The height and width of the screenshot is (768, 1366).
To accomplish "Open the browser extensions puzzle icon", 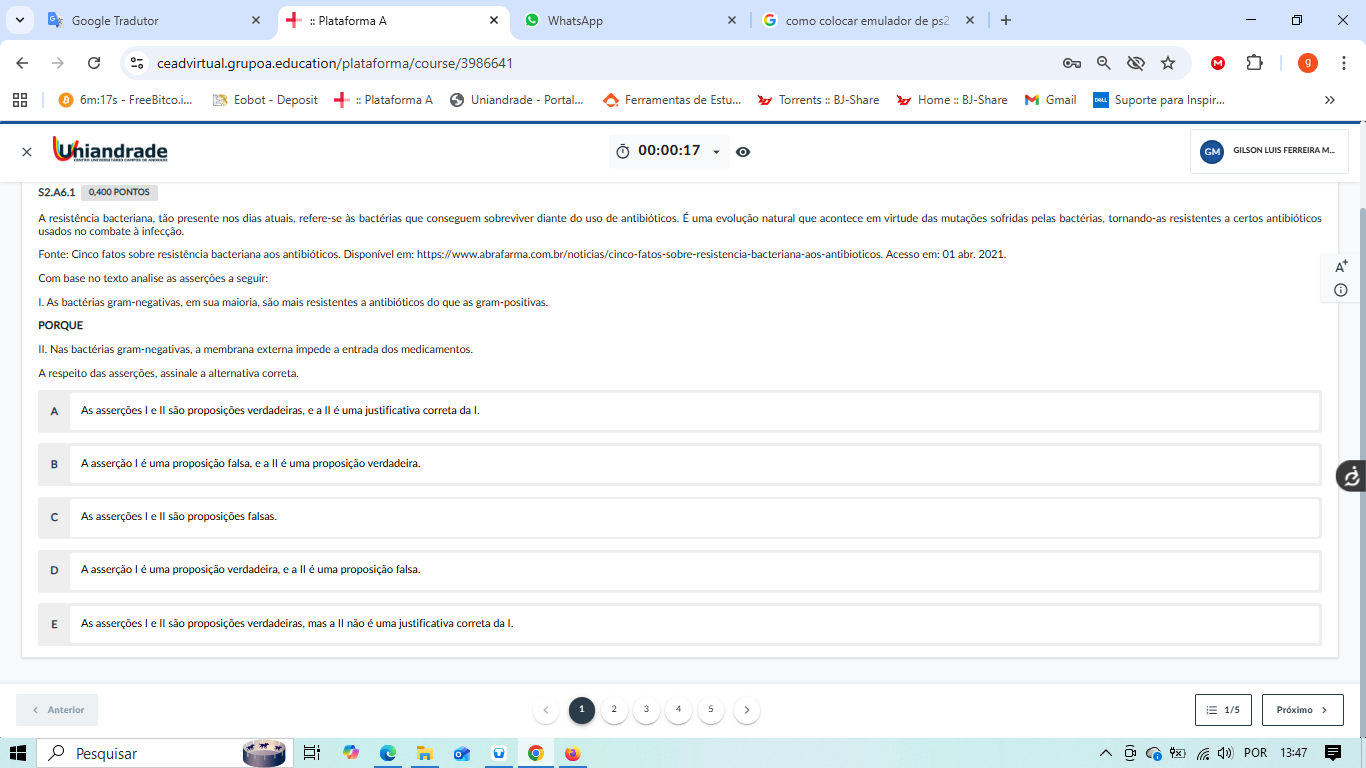I will click(x=1254, y=63).
